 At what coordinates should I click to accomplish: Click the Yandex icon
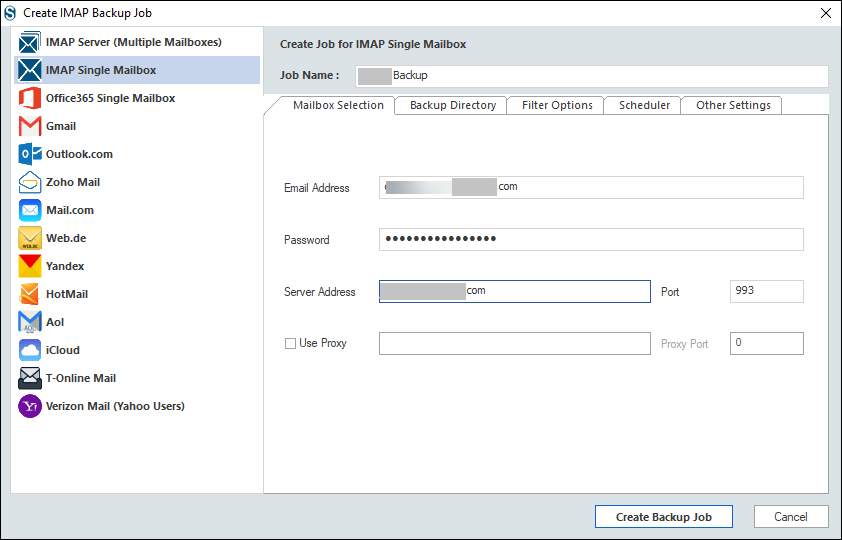point(30,266)
